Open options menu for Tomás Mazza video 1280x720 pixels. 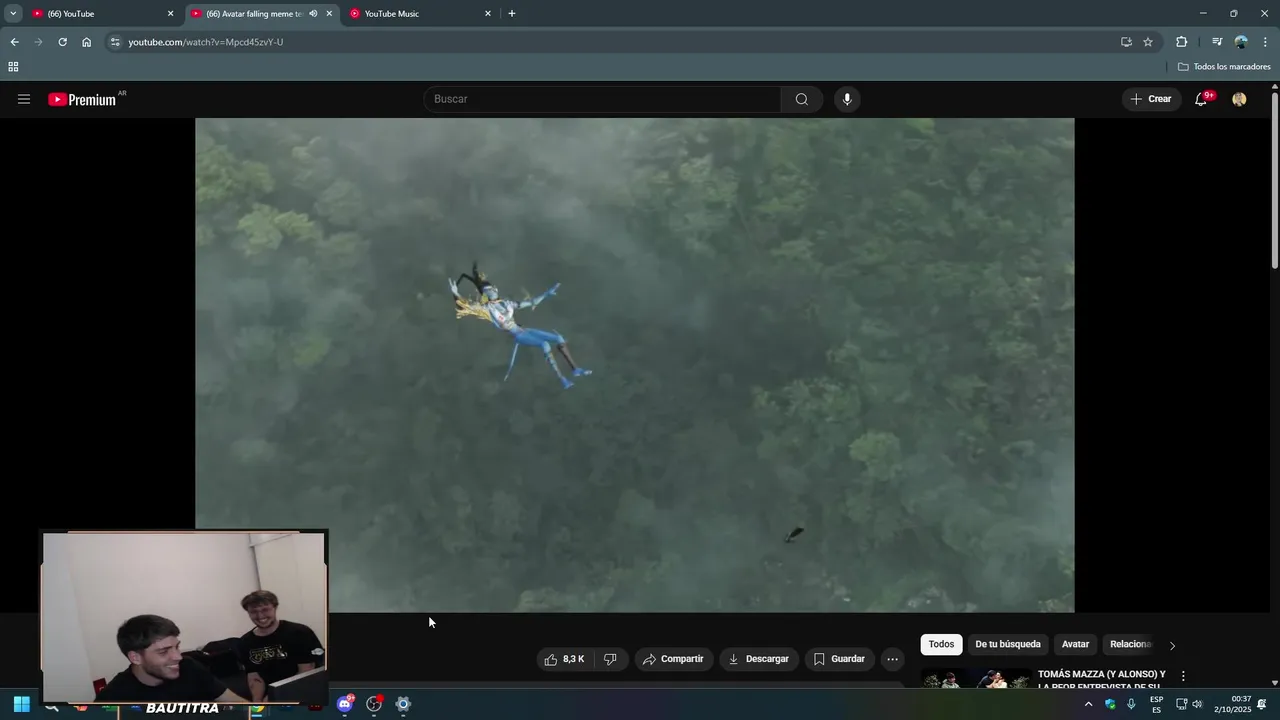click(1183, 676)
